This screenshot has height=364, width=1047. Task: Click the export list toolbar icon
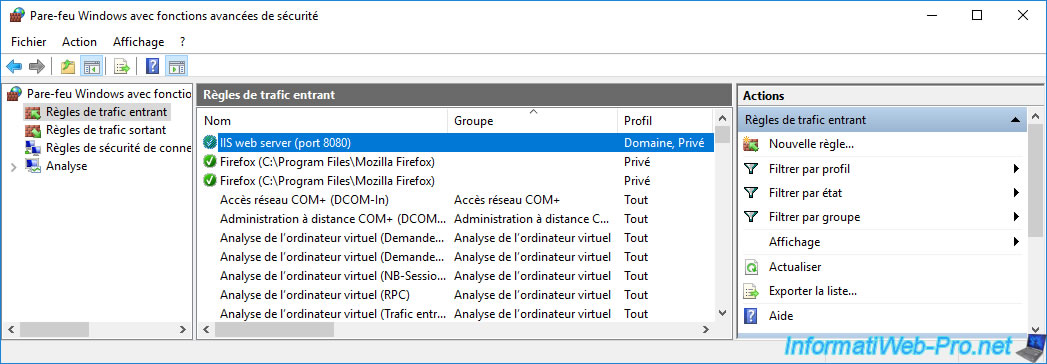(x=122, y=66)
